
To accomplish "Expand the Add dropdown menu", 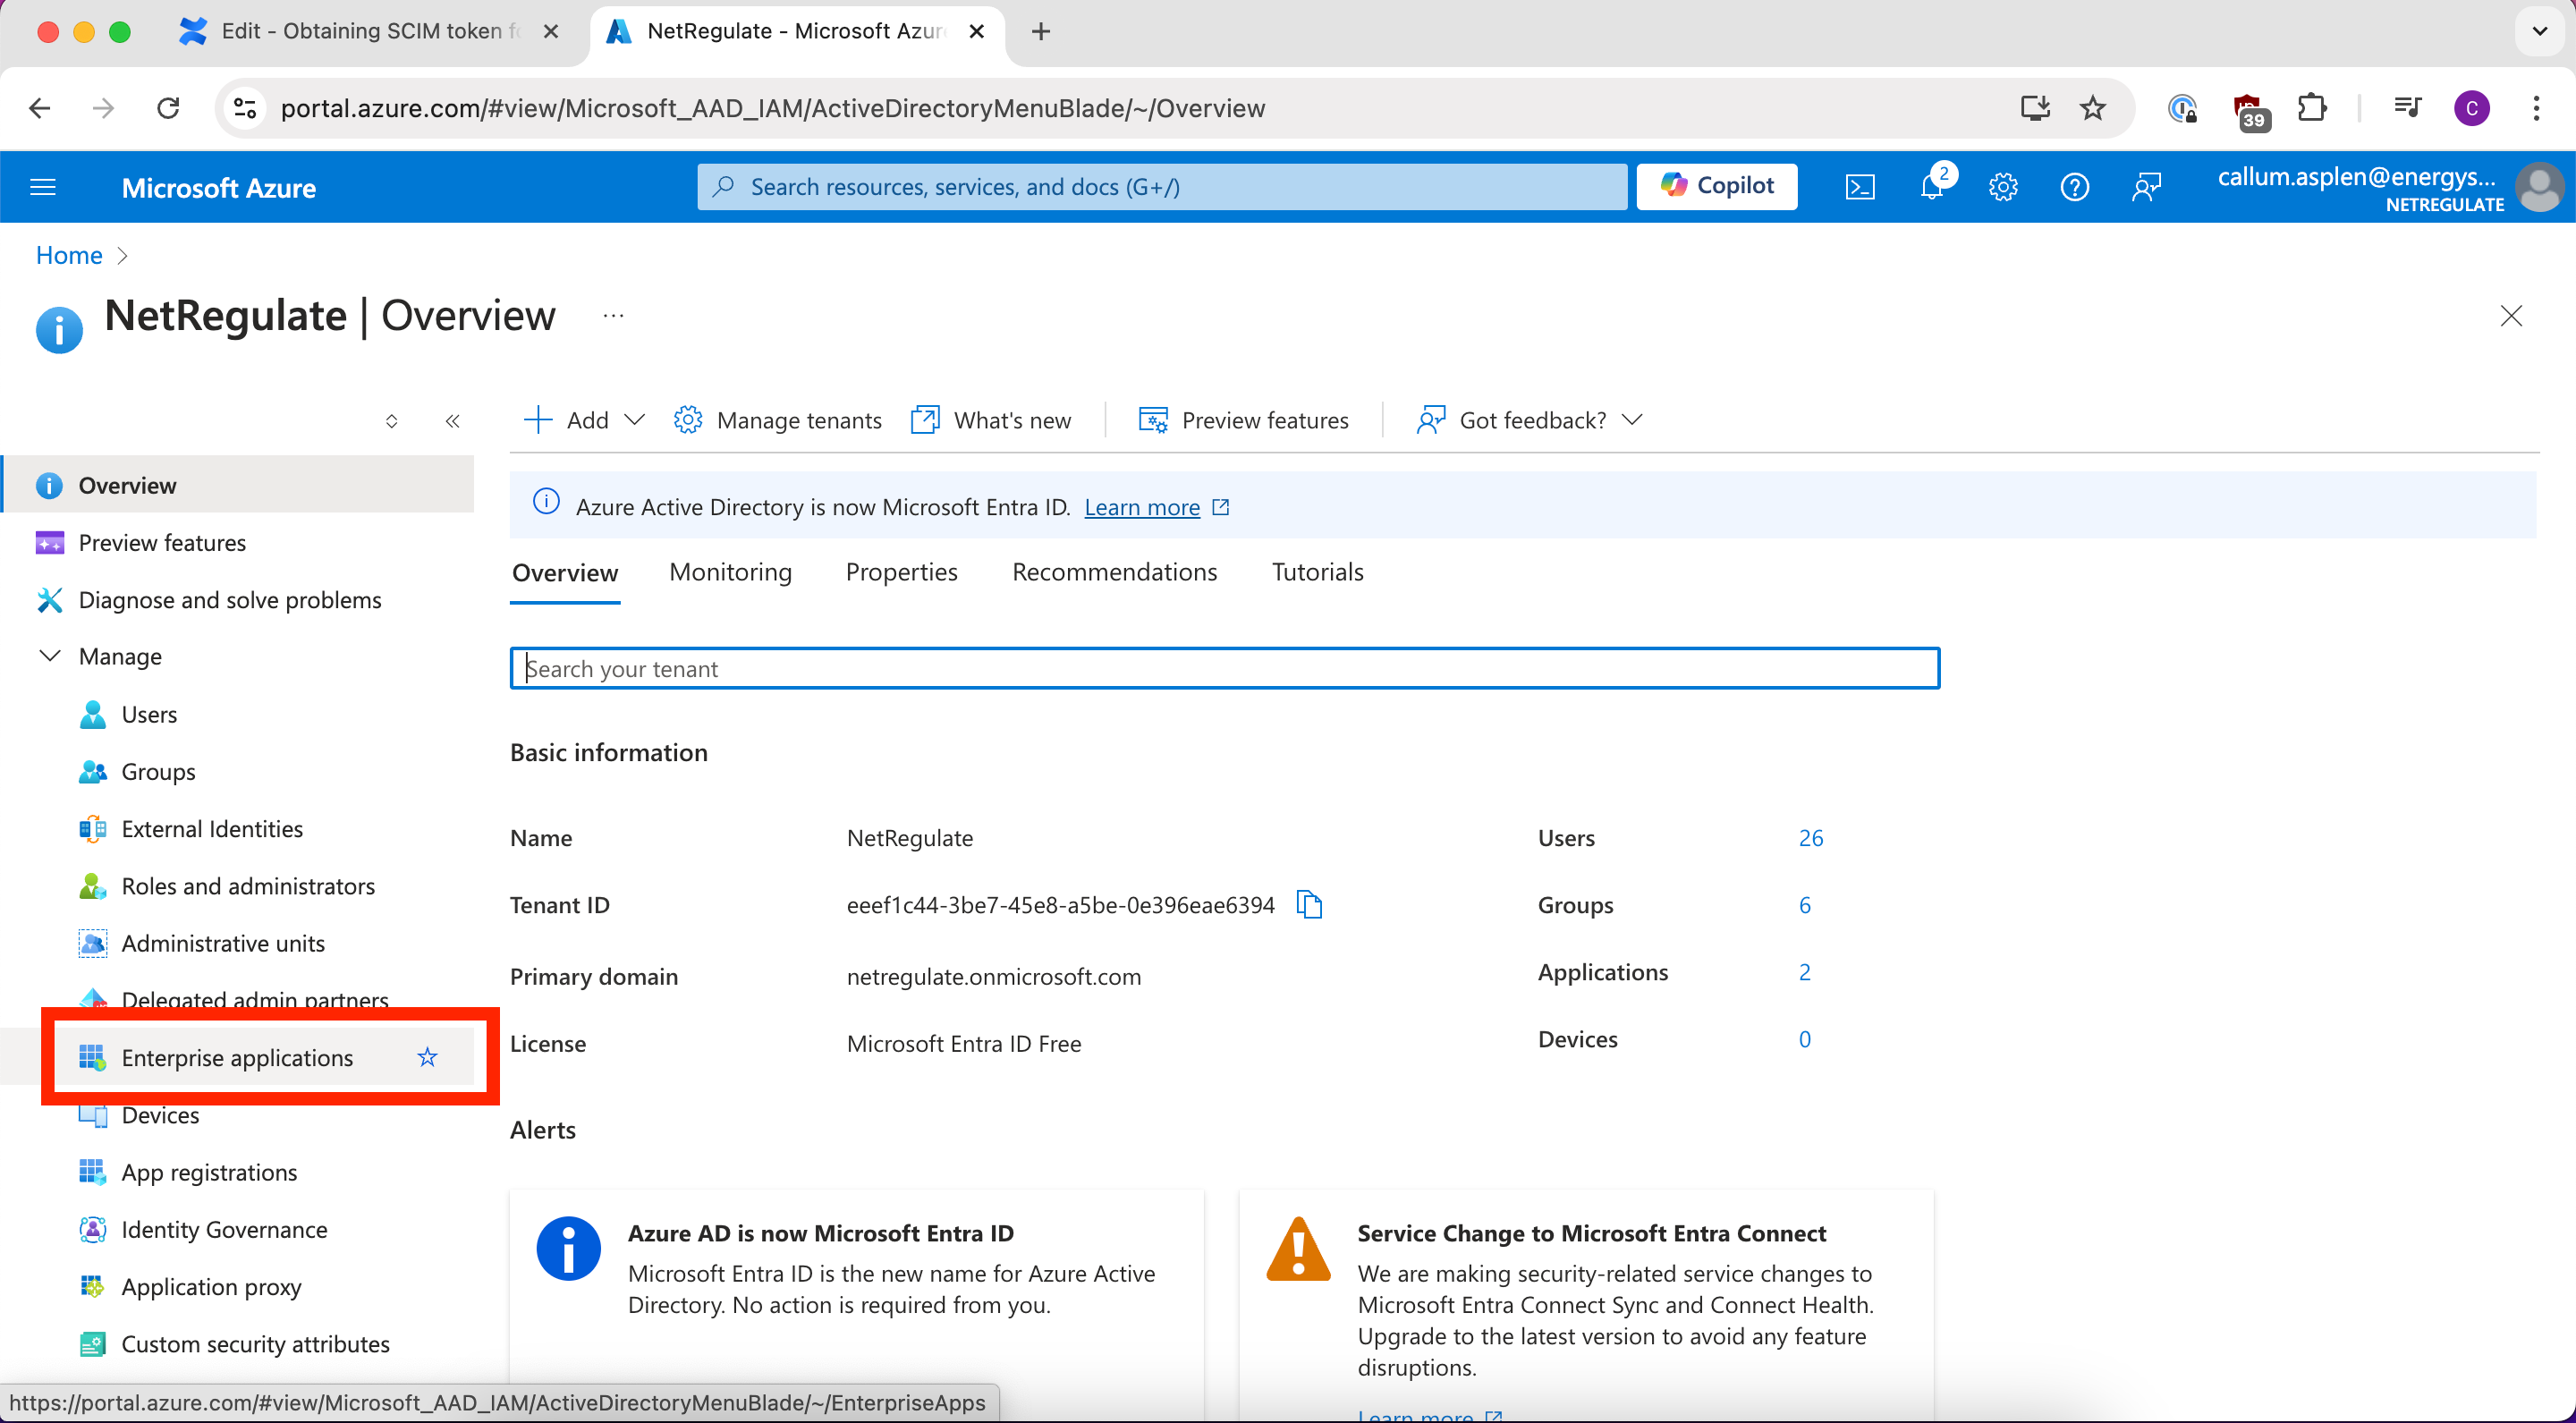I will [585, 420].
